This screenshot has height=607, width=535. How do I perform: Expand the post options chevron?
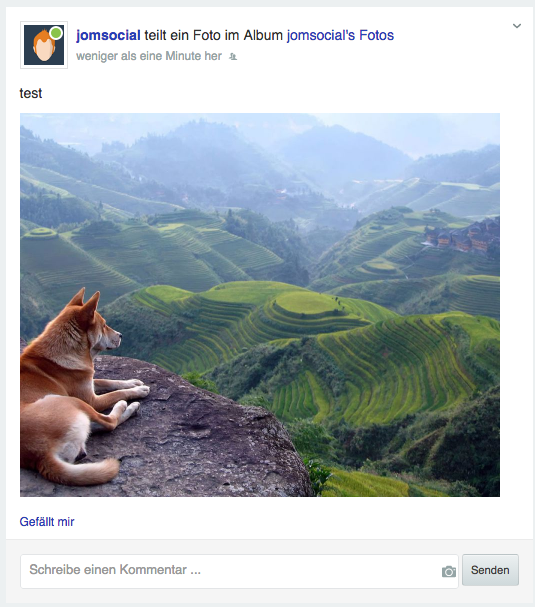517,26
